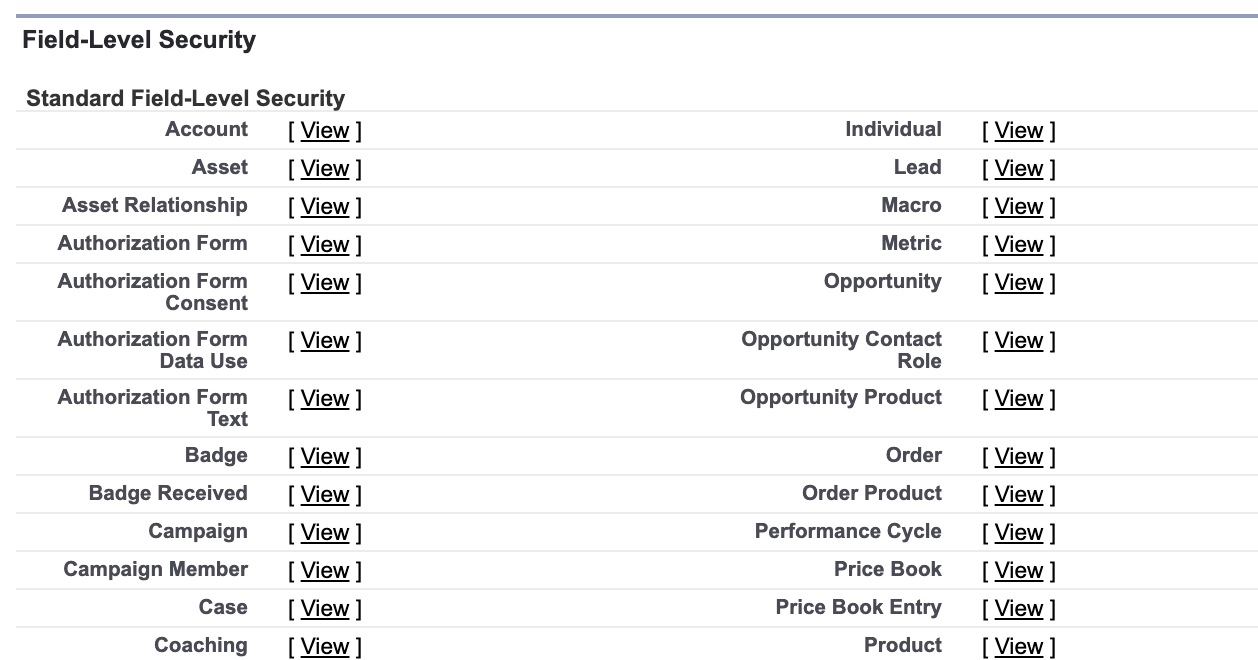The image size is (1258, 660).
Task: View Macro field-level security
Action: coord(1019,207)
